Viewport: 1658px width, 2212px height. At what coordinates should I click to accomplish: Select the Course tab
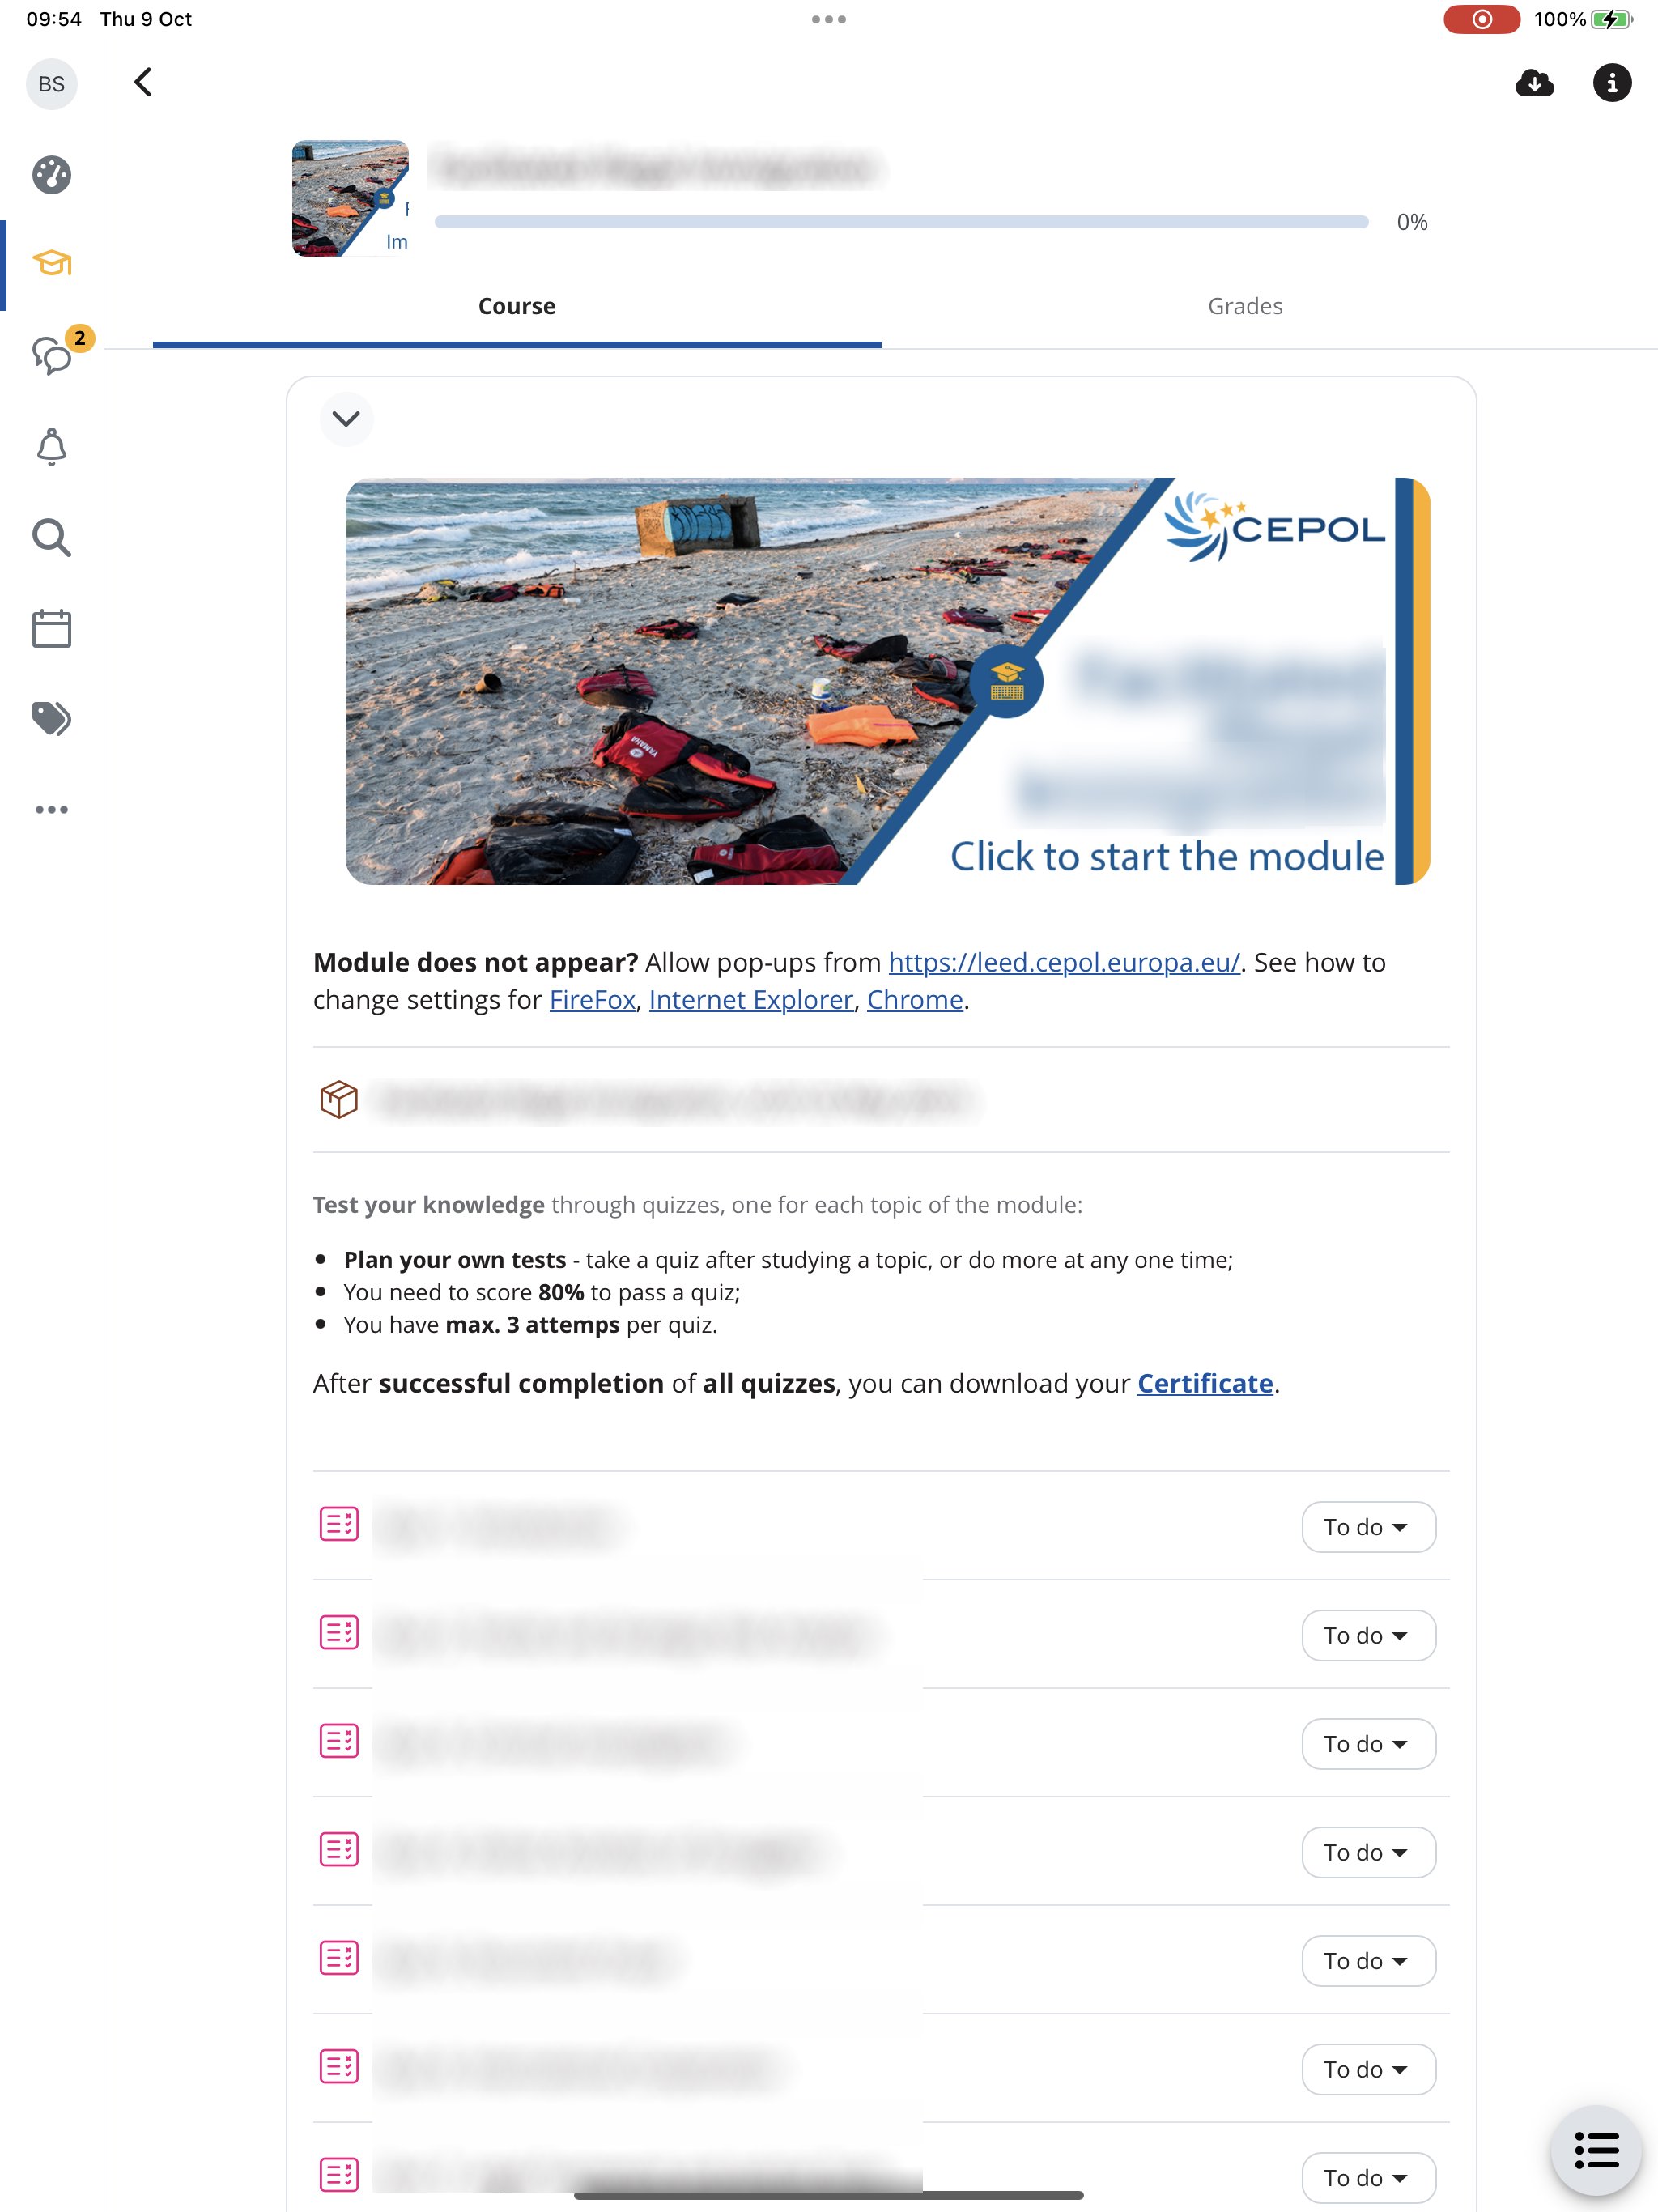coord(516,306)
